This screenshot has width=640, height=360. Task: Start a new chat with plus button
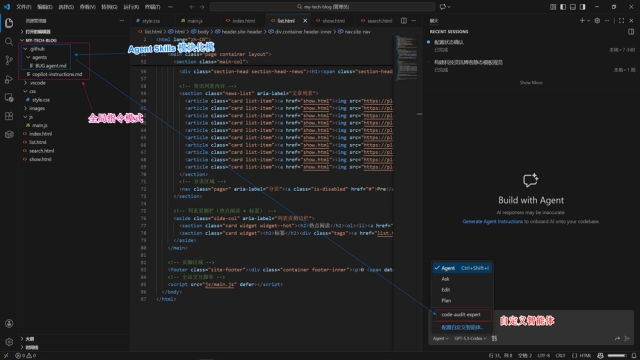pos(582,20)
